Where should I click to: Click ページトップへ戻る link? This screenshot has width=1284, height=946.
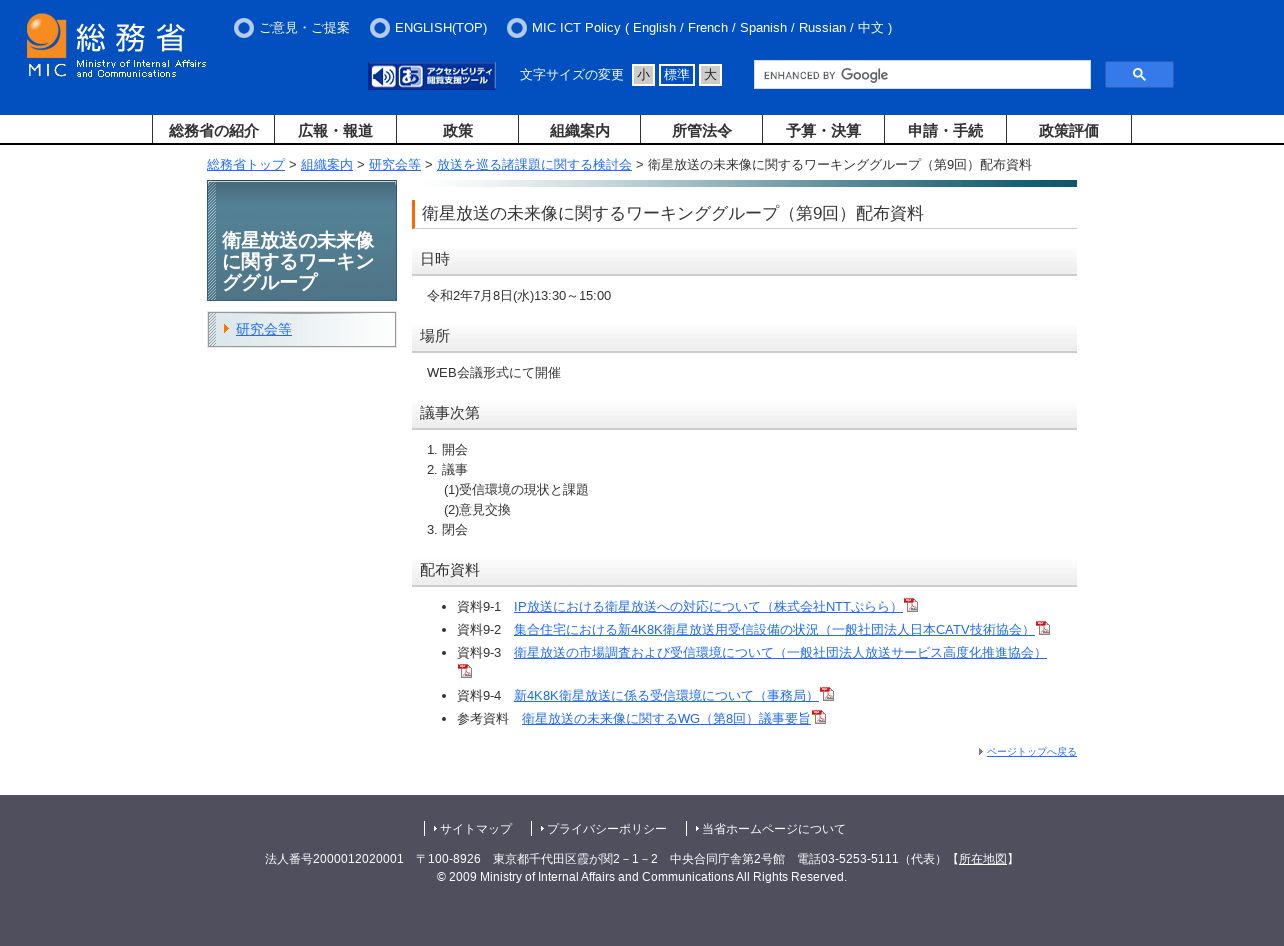point(1032,752)
